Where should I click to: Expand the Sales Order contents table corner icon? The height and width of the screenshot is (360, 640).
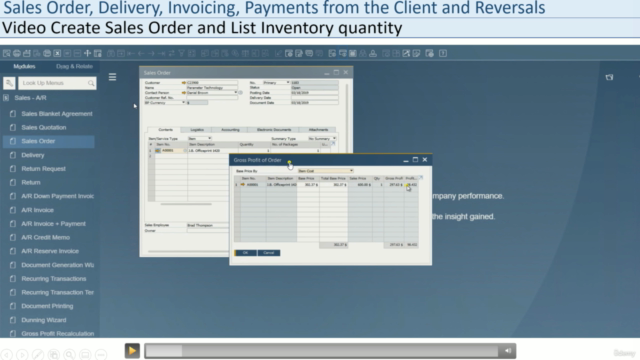333,144
